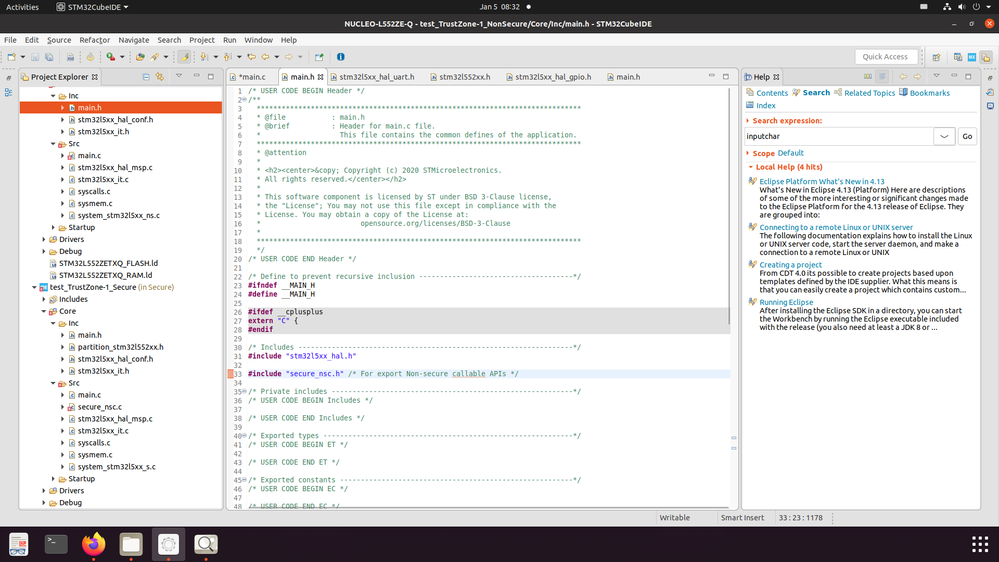Open Creating a project help result
999x562 pixels.
790,264
